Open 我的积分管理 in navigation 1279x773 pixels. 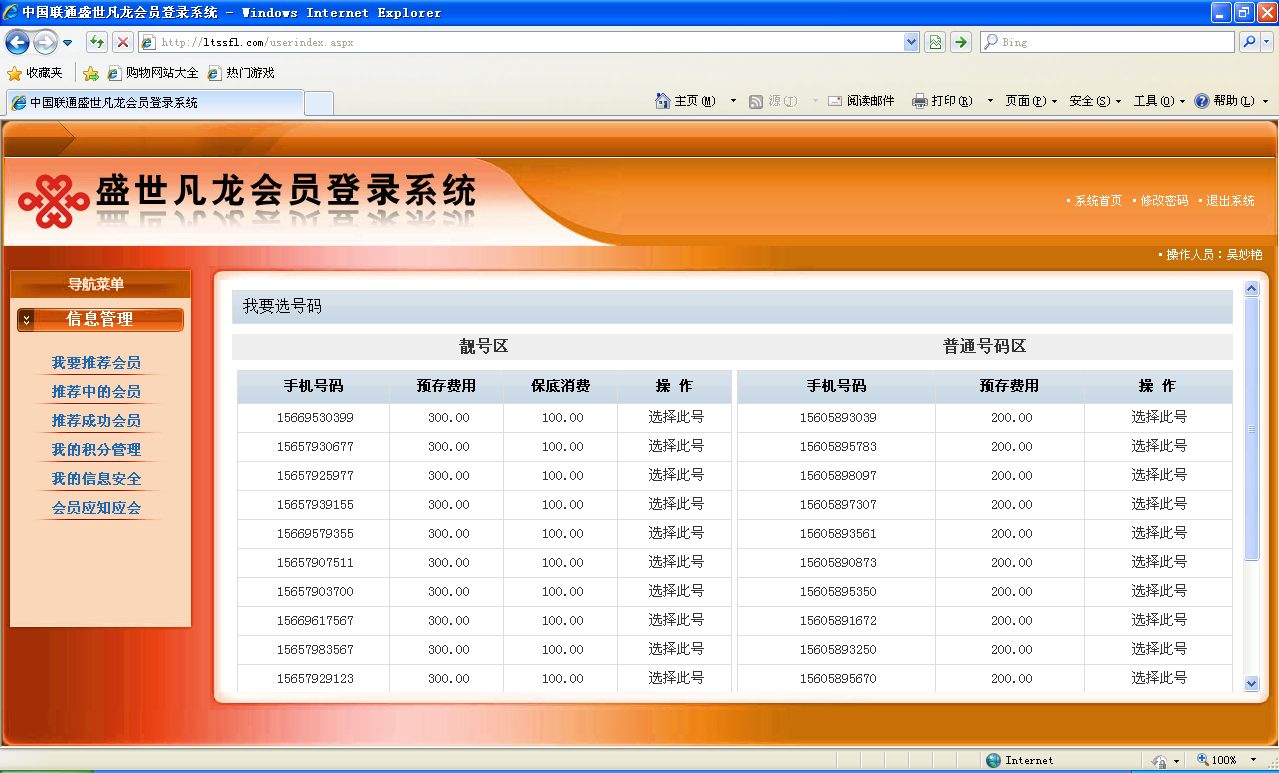pos(96,450)
